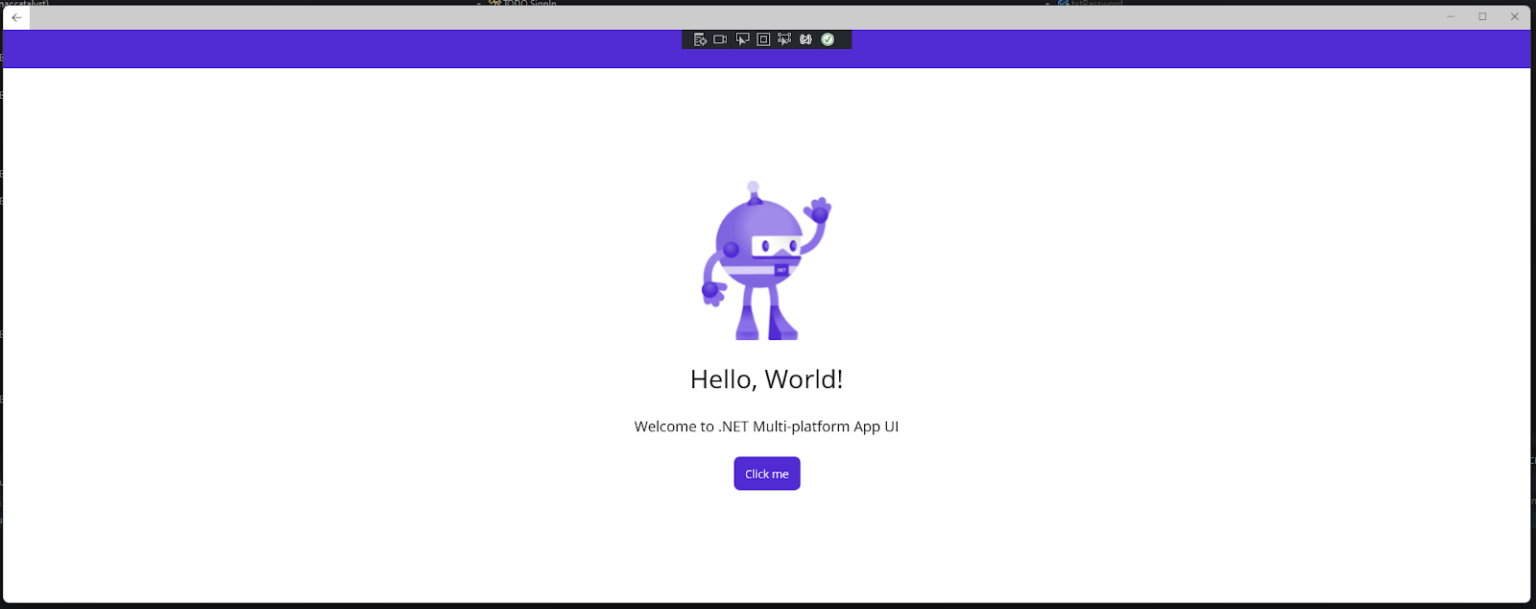Click the Welcome to .NET Multi-platform App UI text
This screenshot has width=1536, height=609.
[x=766, y=426]
